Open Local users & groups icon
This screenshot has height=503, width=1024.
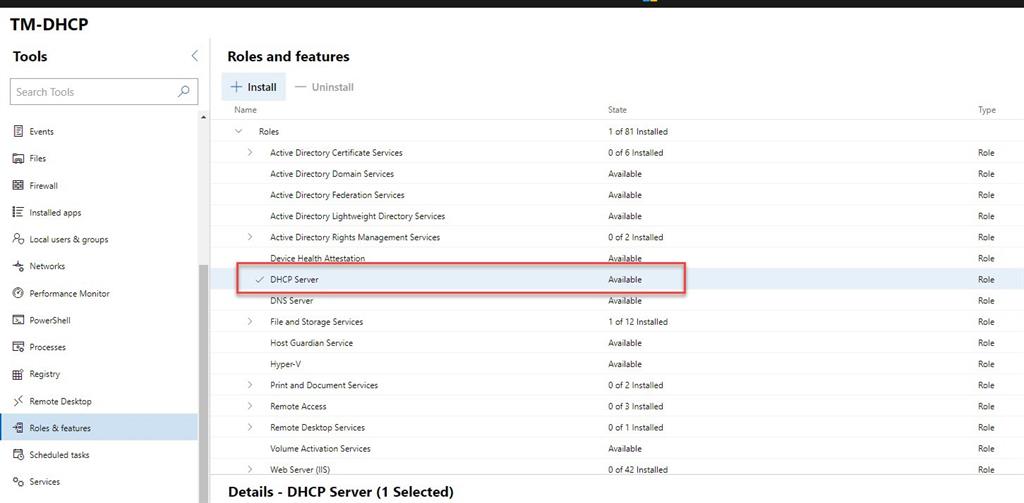[18, 239]
